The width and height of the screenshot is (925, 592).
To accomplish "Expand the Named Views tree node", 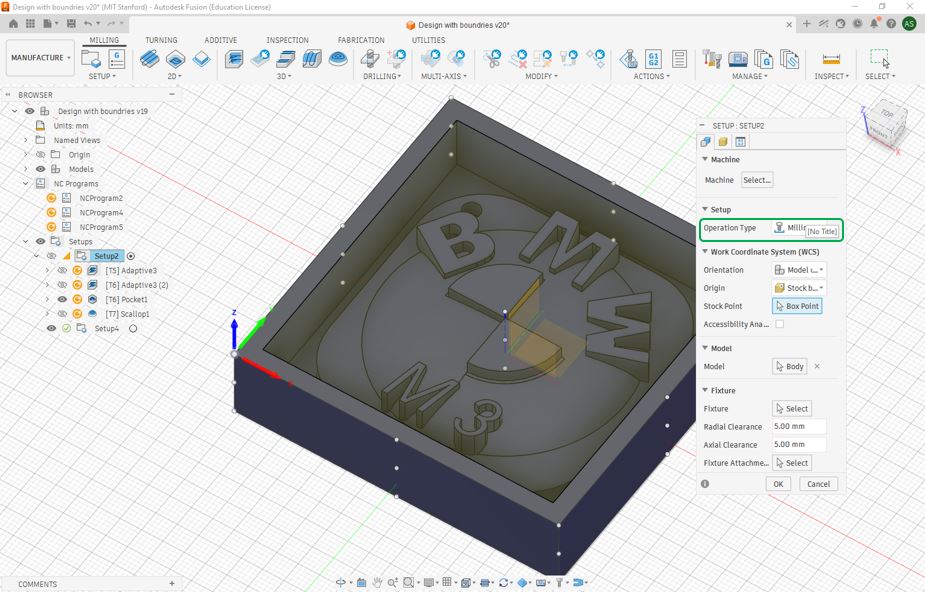I will pyautogui.click(x=26, y=140).
